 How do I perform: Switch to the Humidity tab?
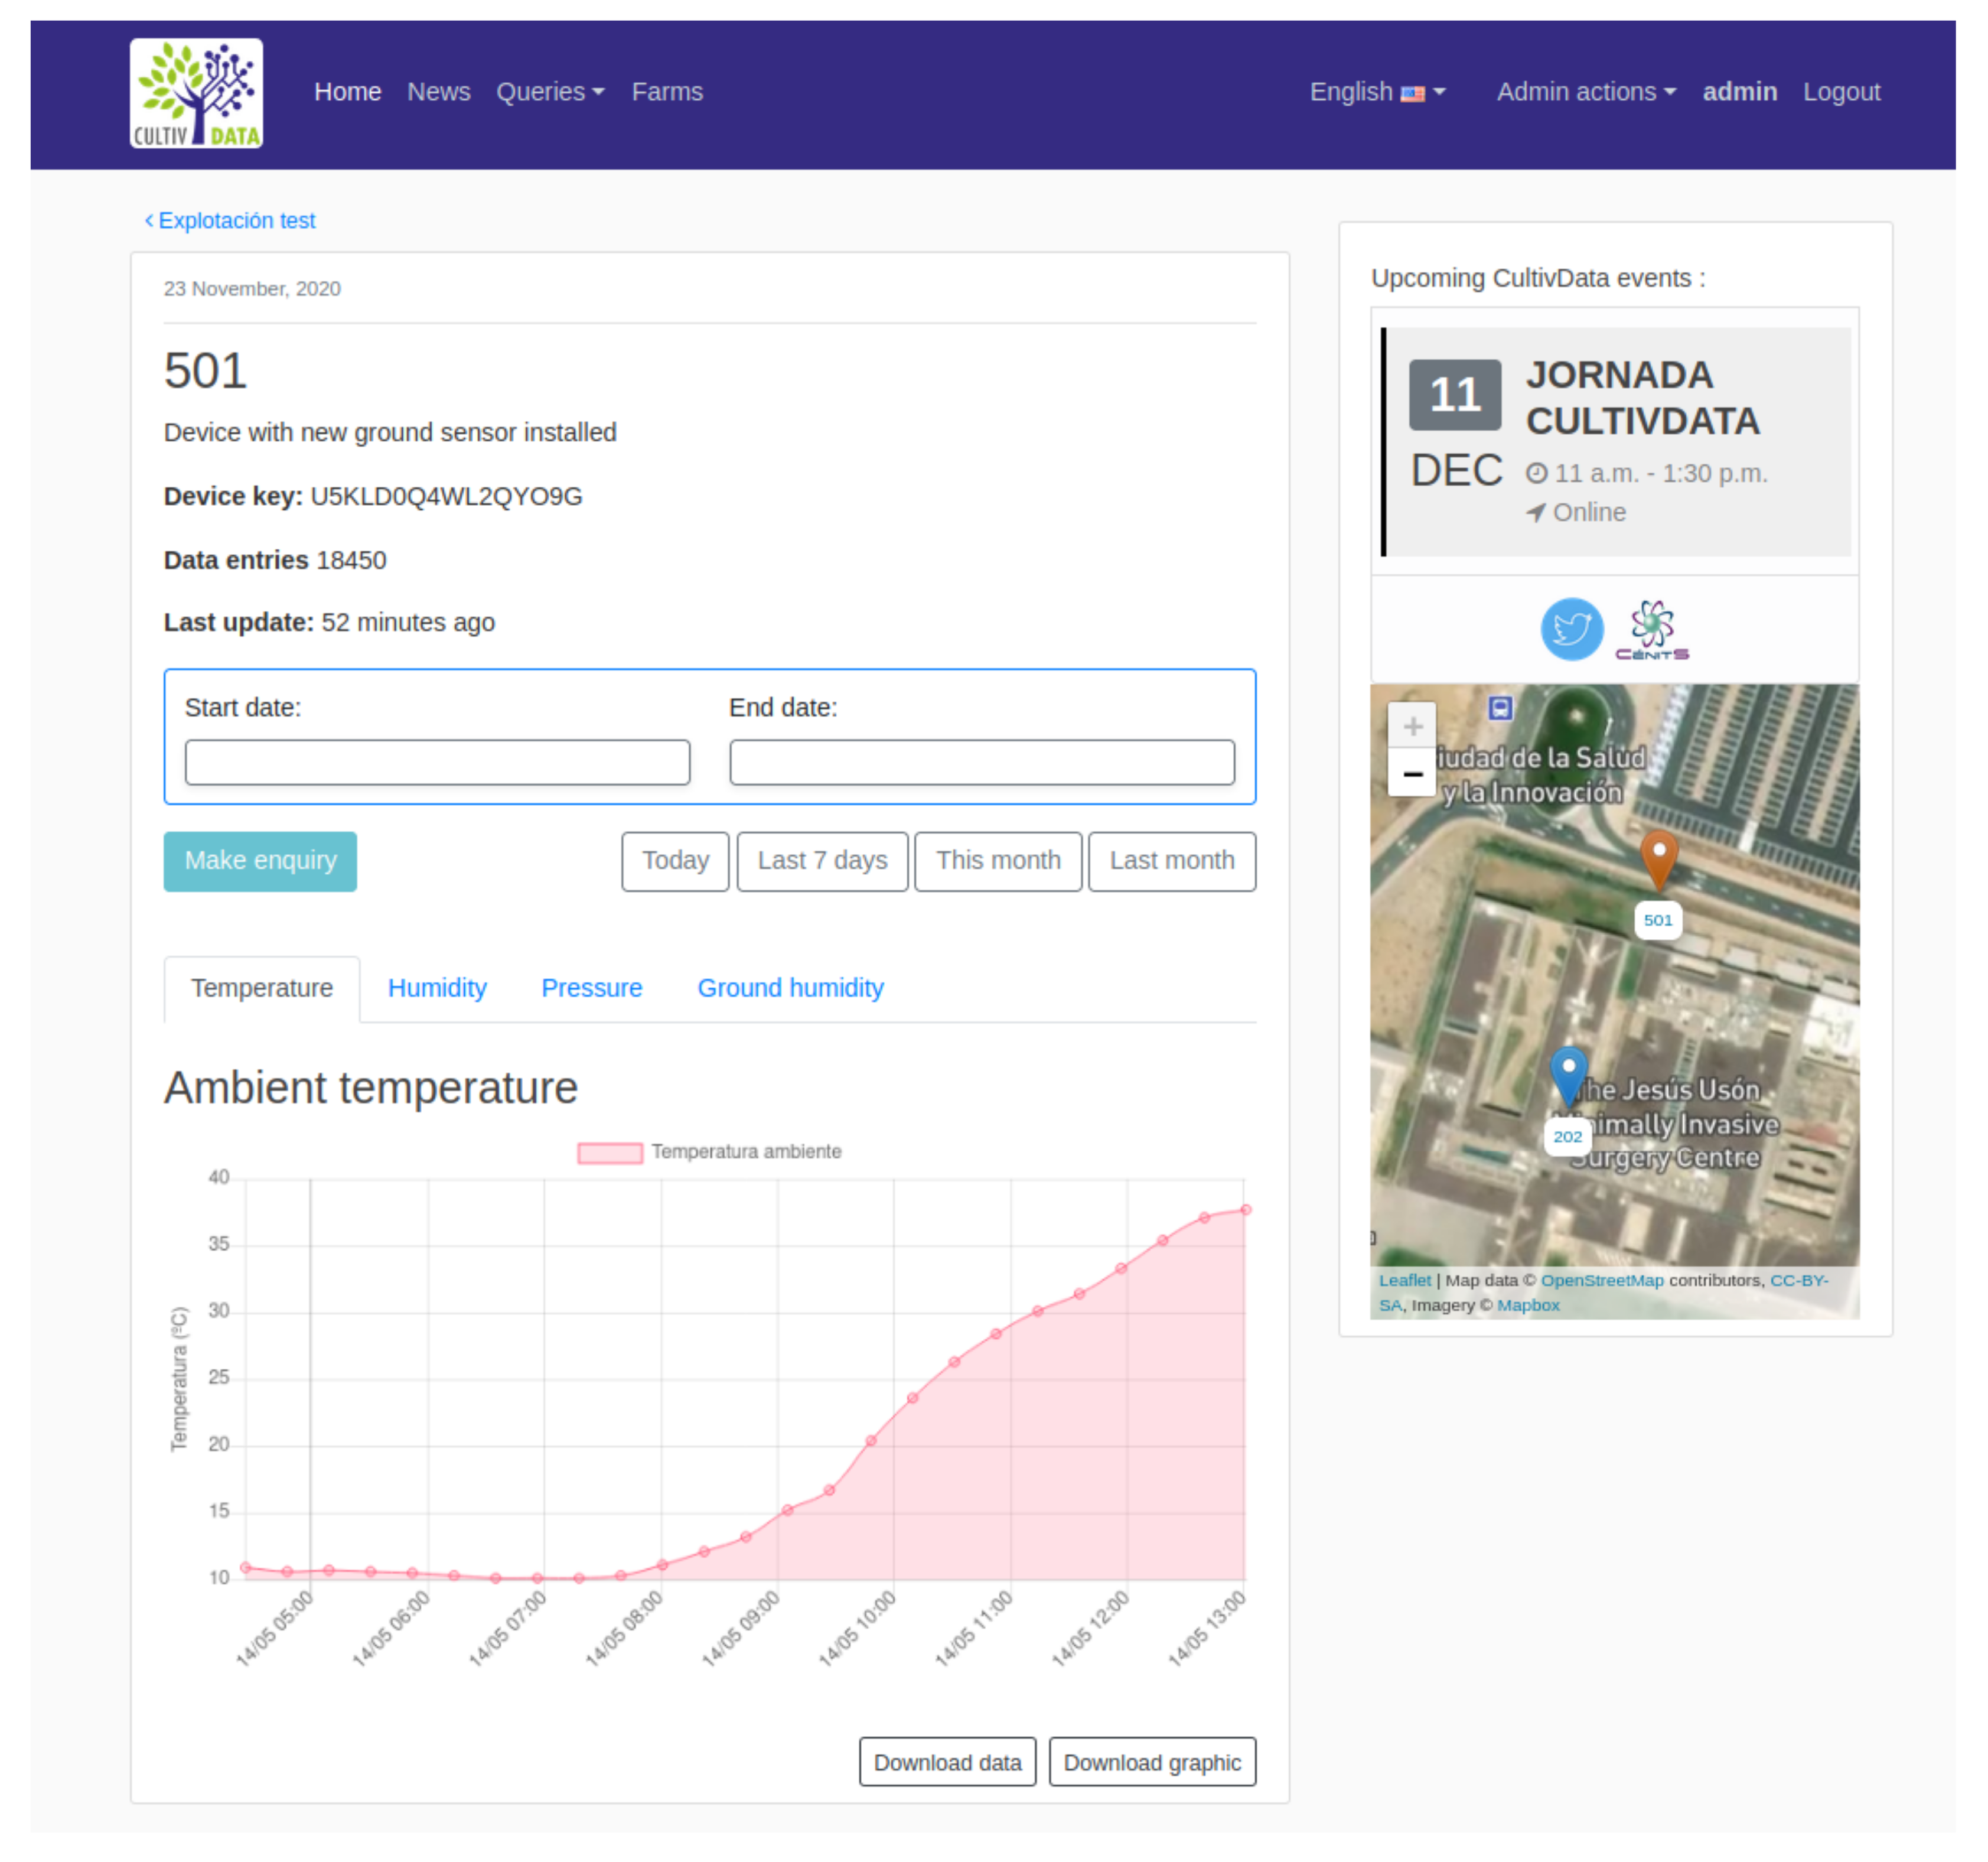point(437,988)
